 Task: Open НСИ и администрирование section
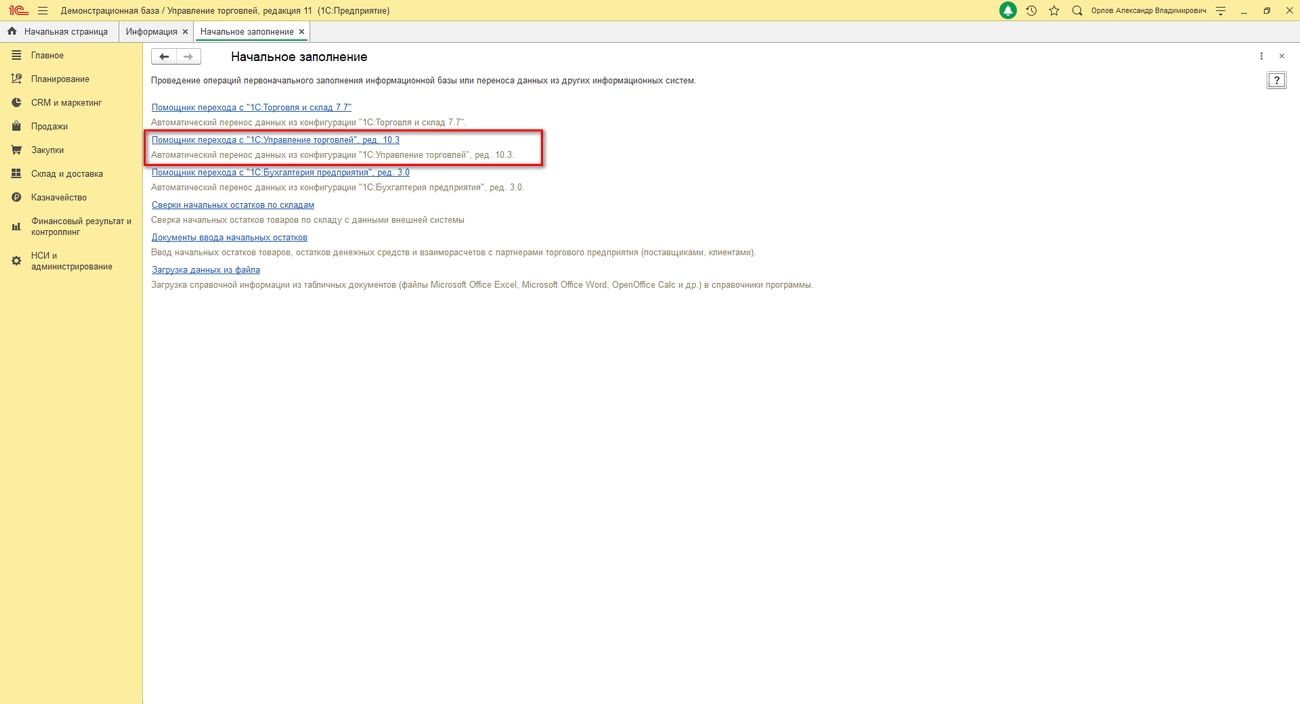click(71, 261)
